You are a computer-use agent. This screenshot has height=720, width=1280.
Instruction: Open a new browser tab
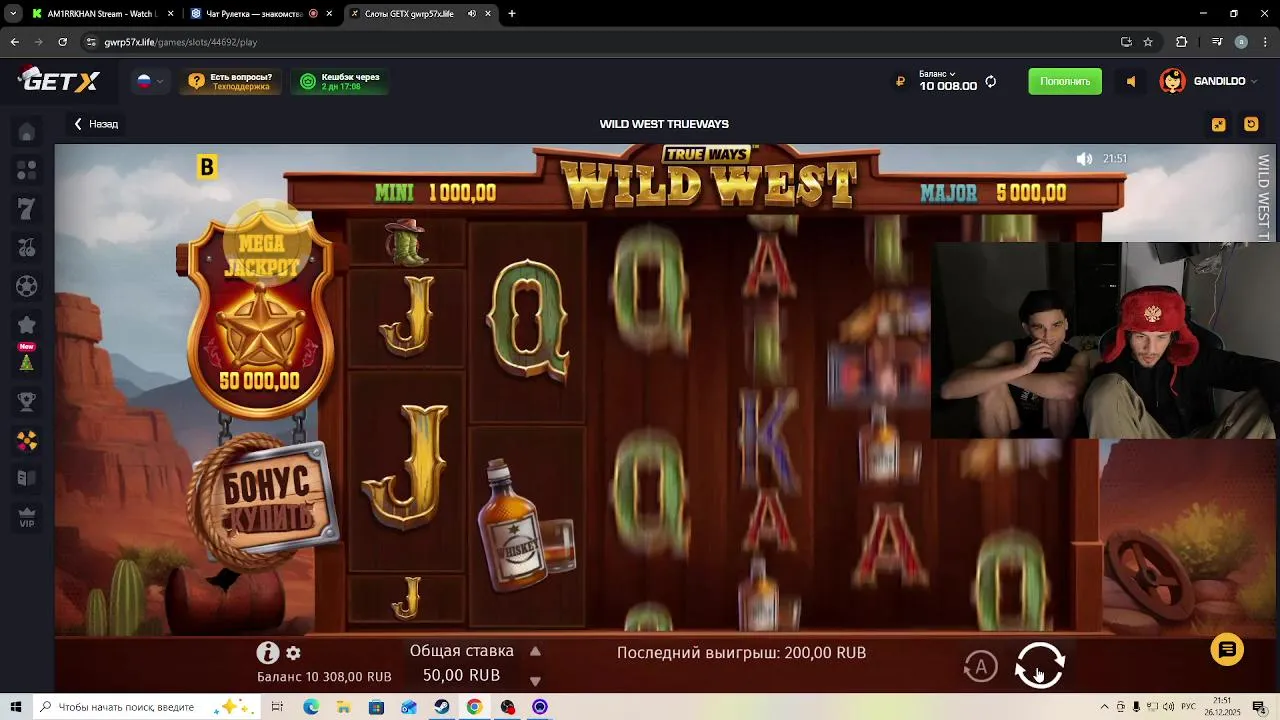(x=512, y=14)
